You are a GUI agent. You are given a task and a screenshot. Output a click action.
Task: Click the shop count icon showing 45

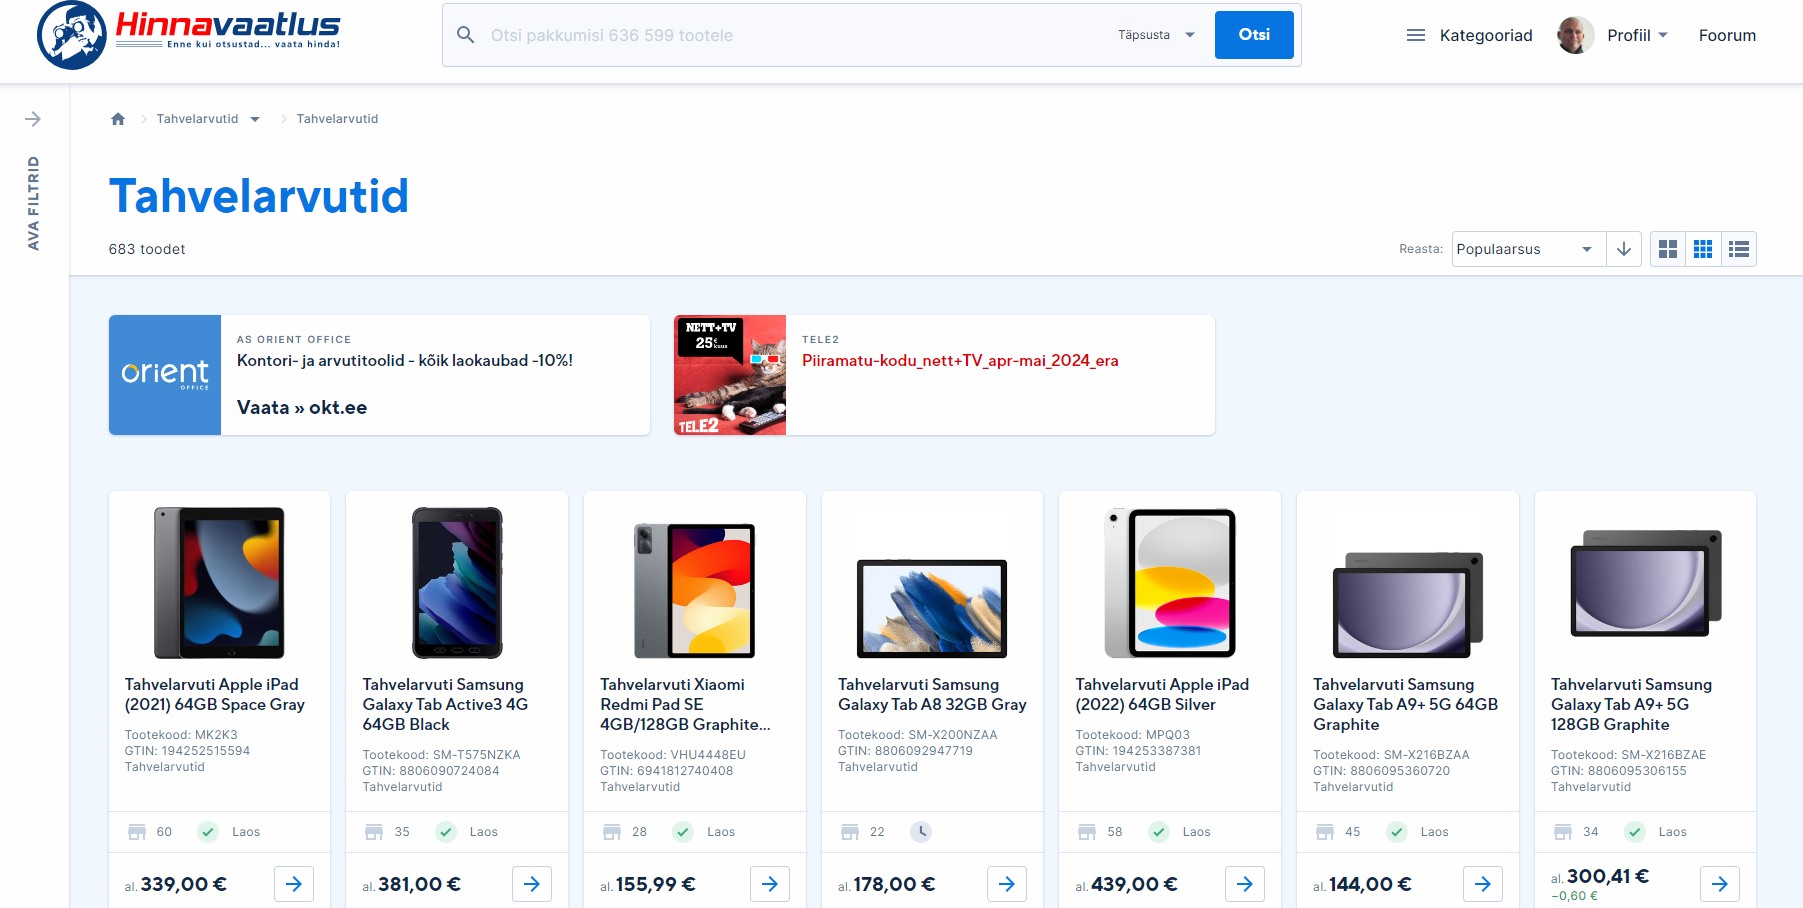pyautogui.click(x=1325, y=832)
